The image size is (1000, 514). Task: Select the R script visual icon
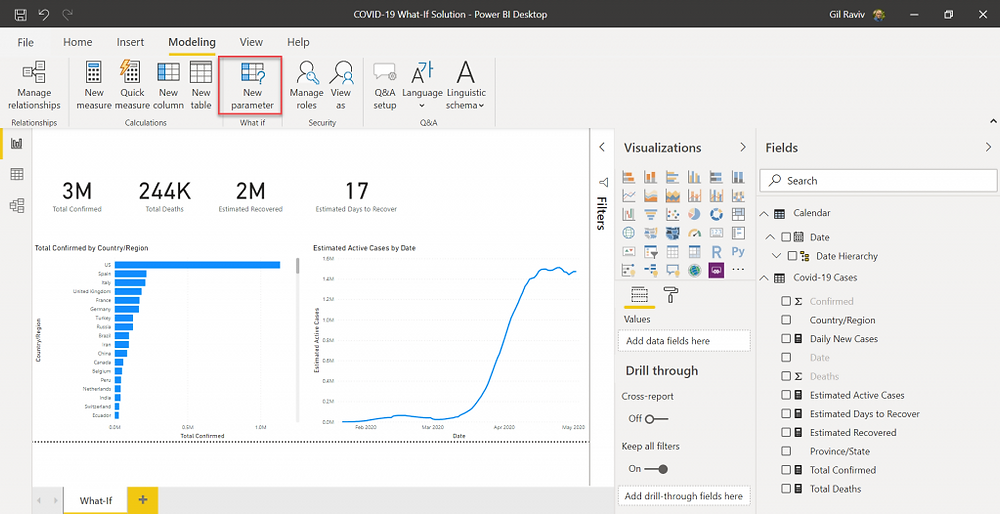(716, 251)
